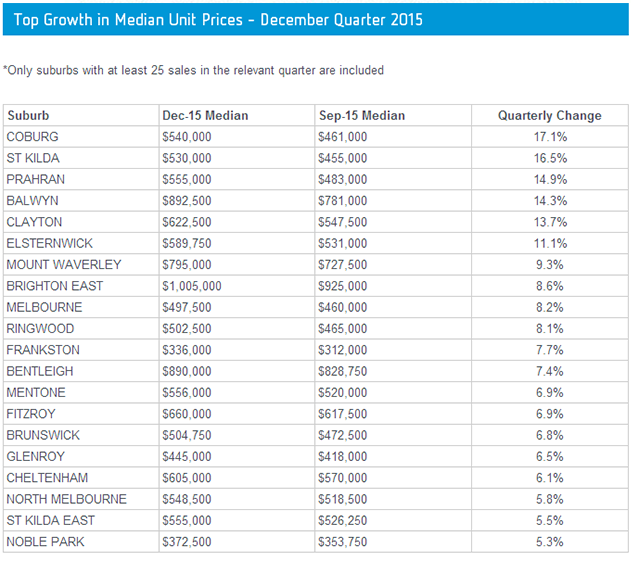Click the Suburb column header
This screenshot has width=631, height=561.
[28, 115]
